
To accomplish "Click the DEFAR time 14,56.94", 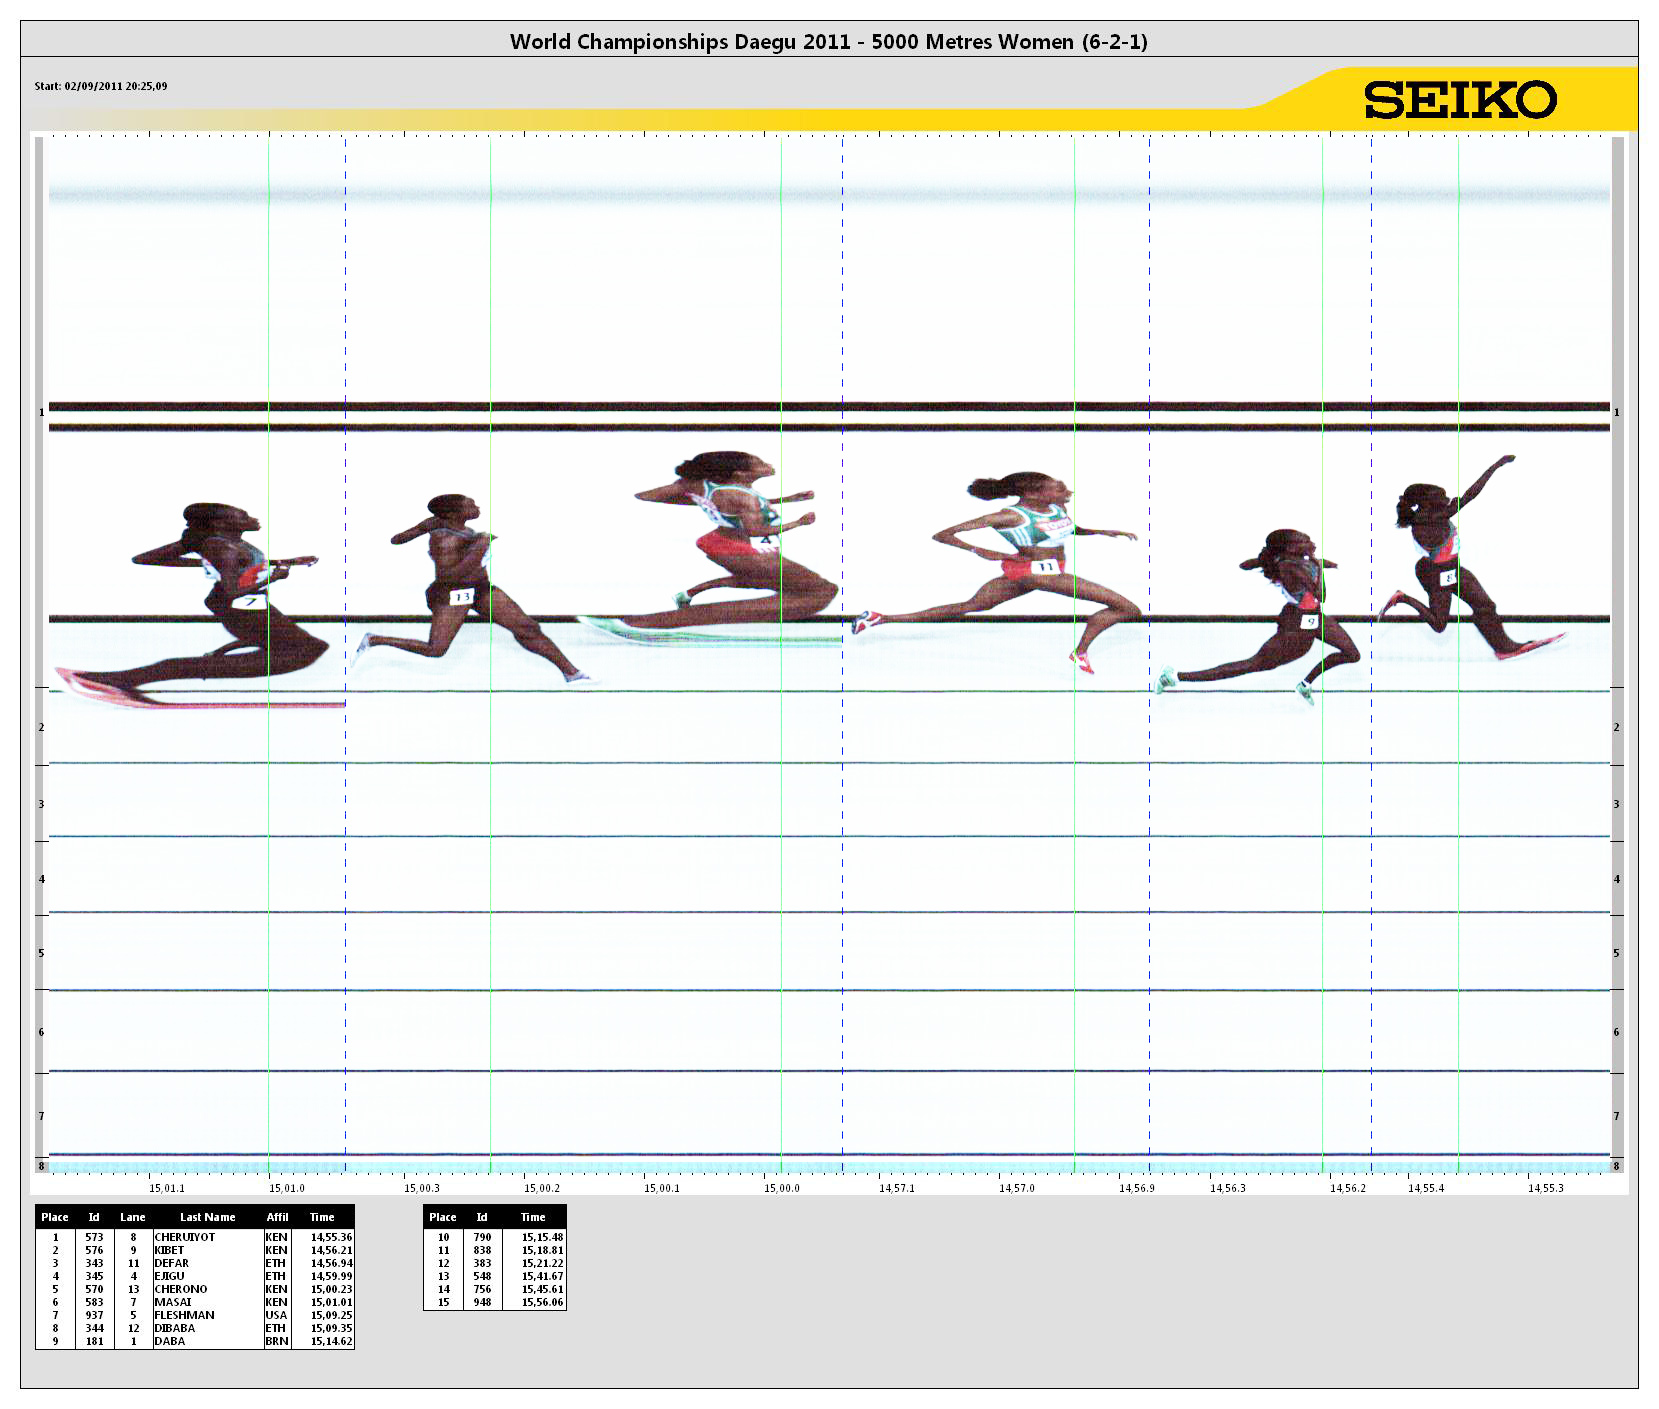I will click(x=331, y=1263).
